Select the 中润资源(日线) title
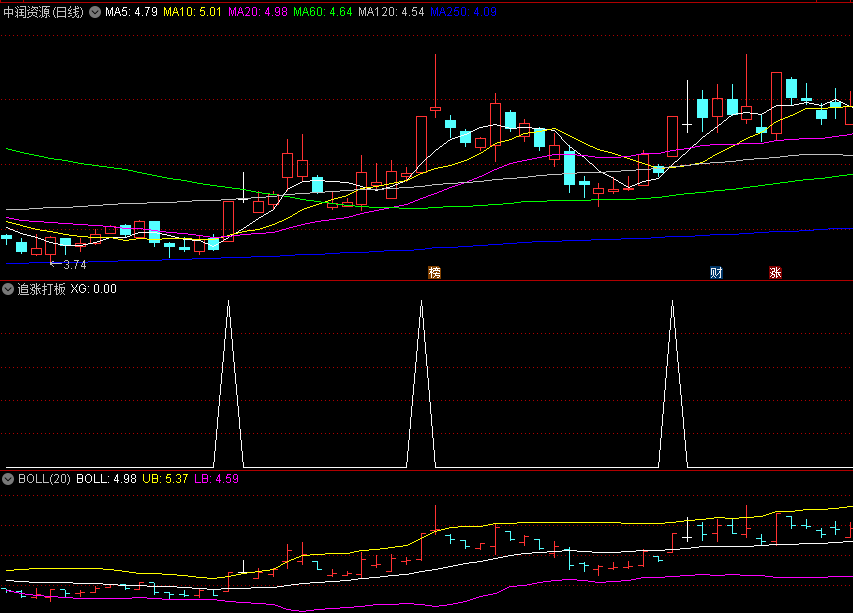This screenshot has width=853, height=613. tap(44, 12)
